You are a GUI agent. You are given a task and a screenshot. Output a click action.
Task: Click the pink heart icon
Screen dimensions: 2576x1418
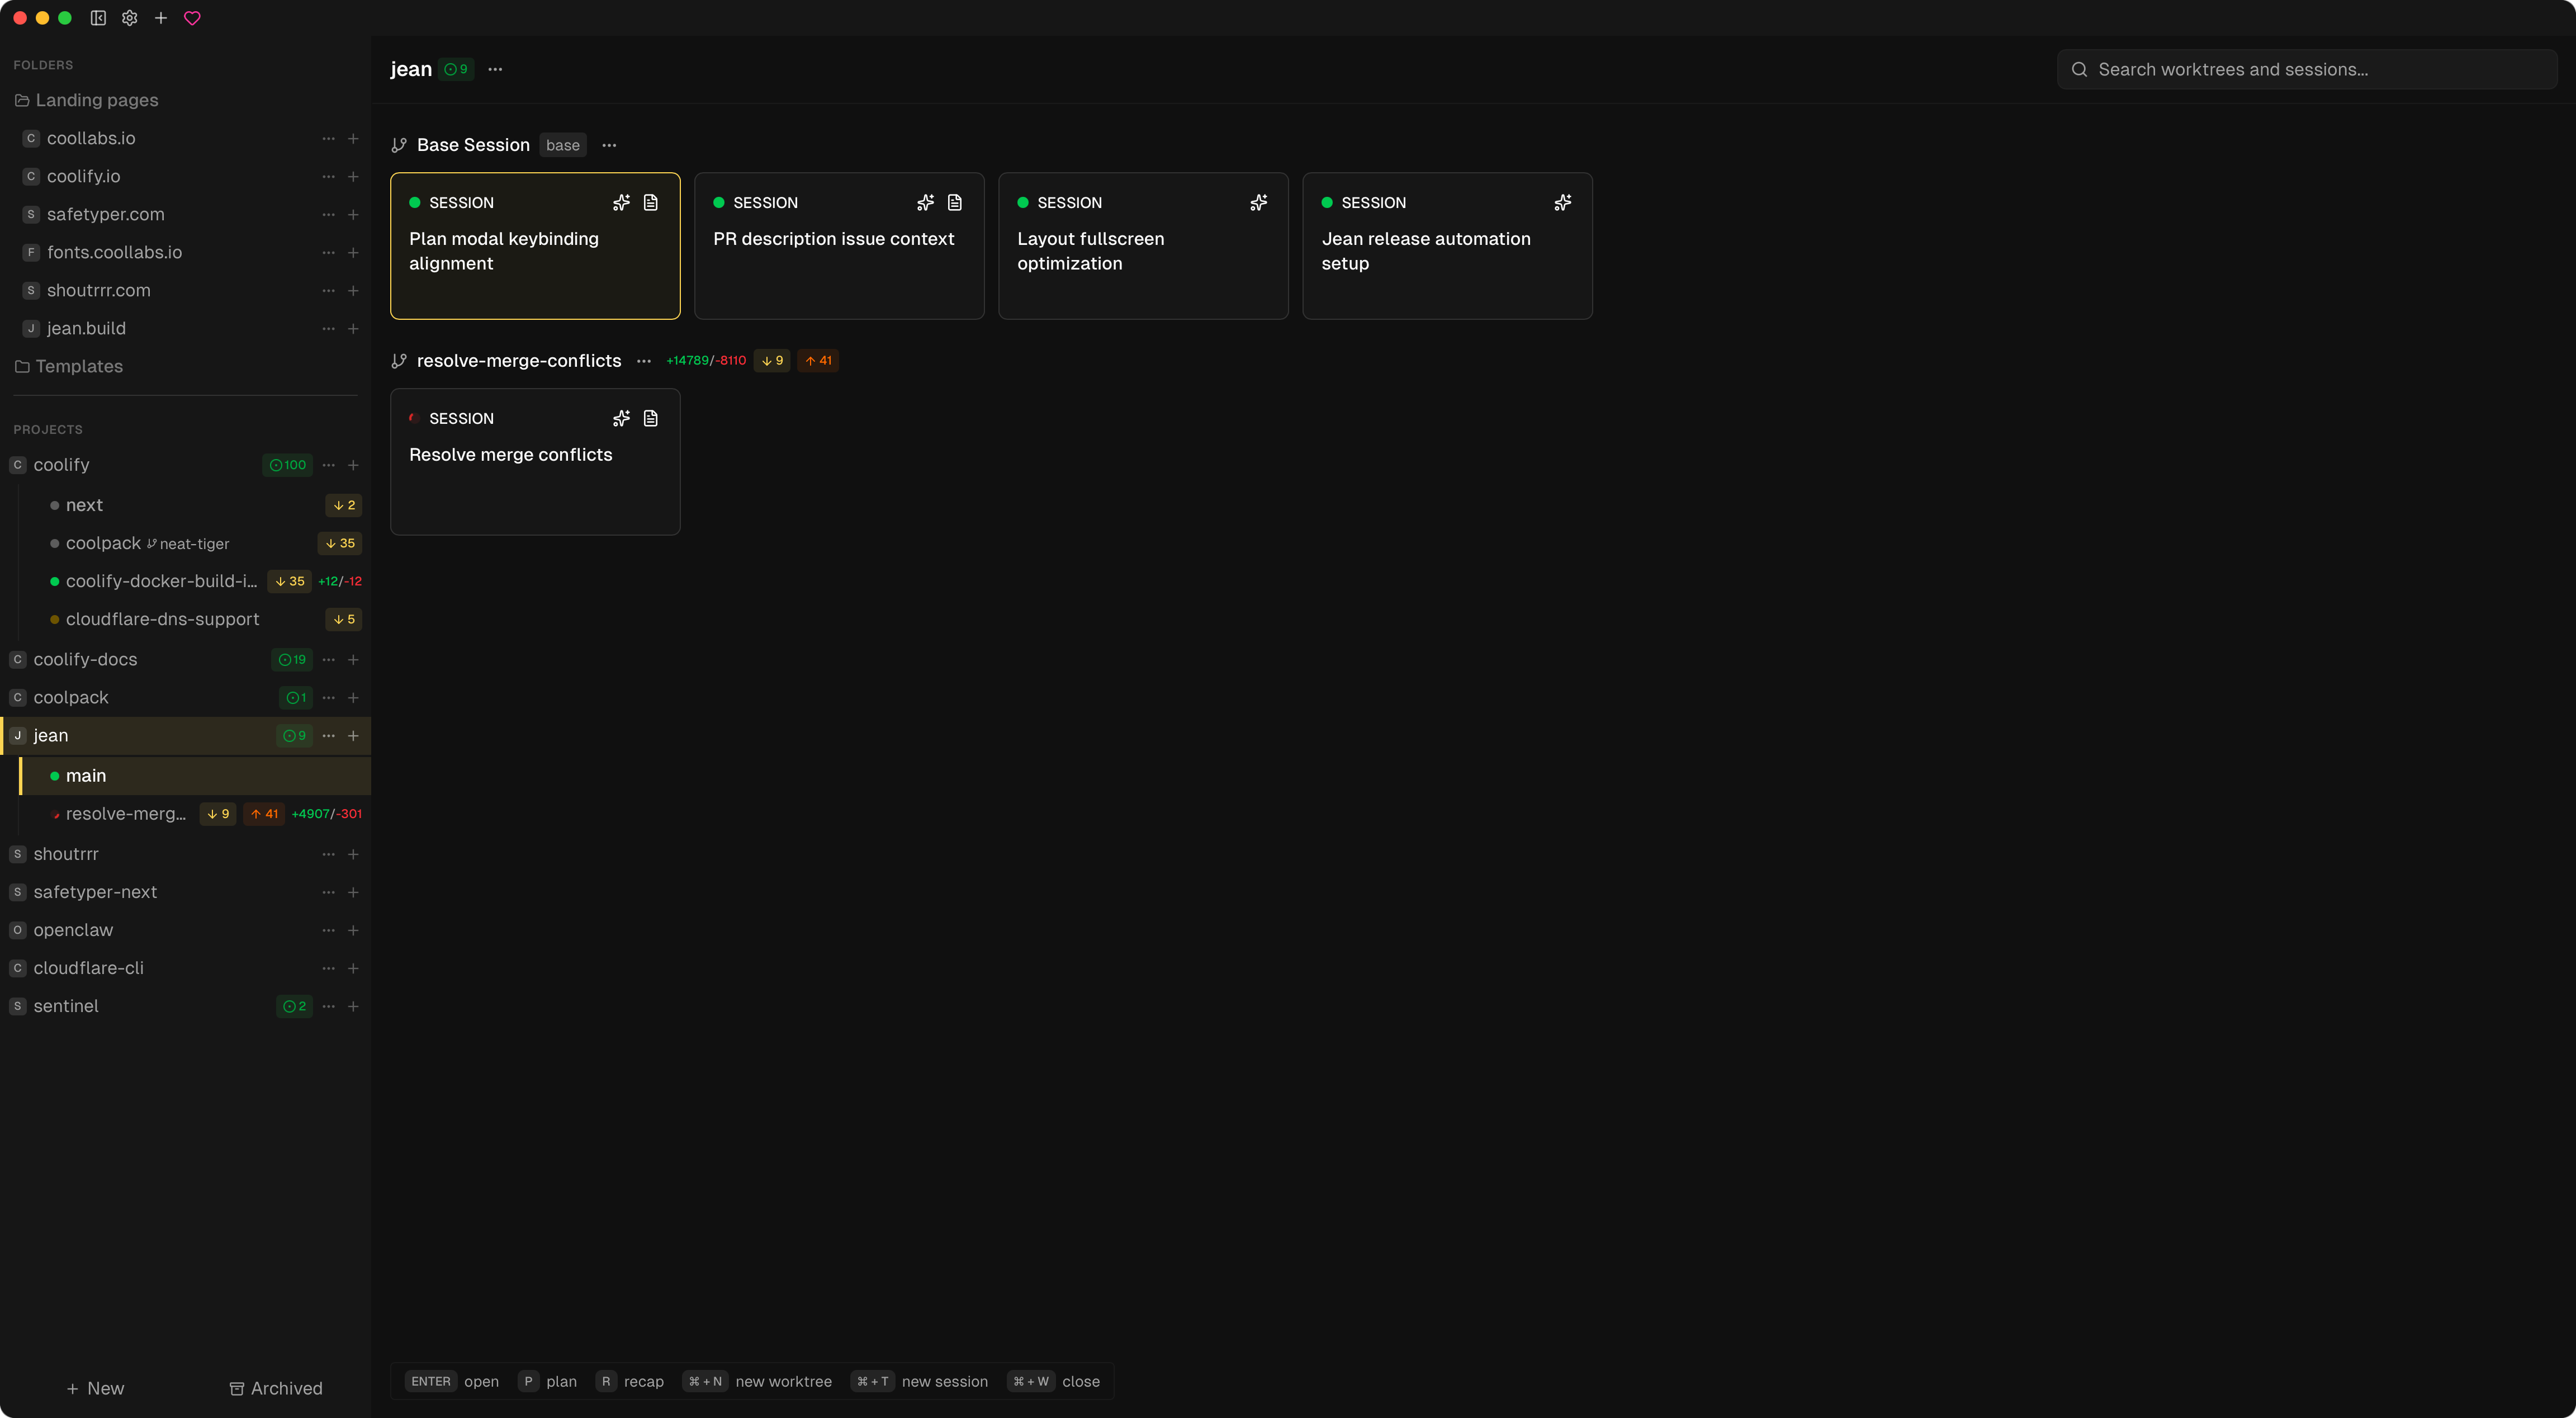(x=192, y=18)
